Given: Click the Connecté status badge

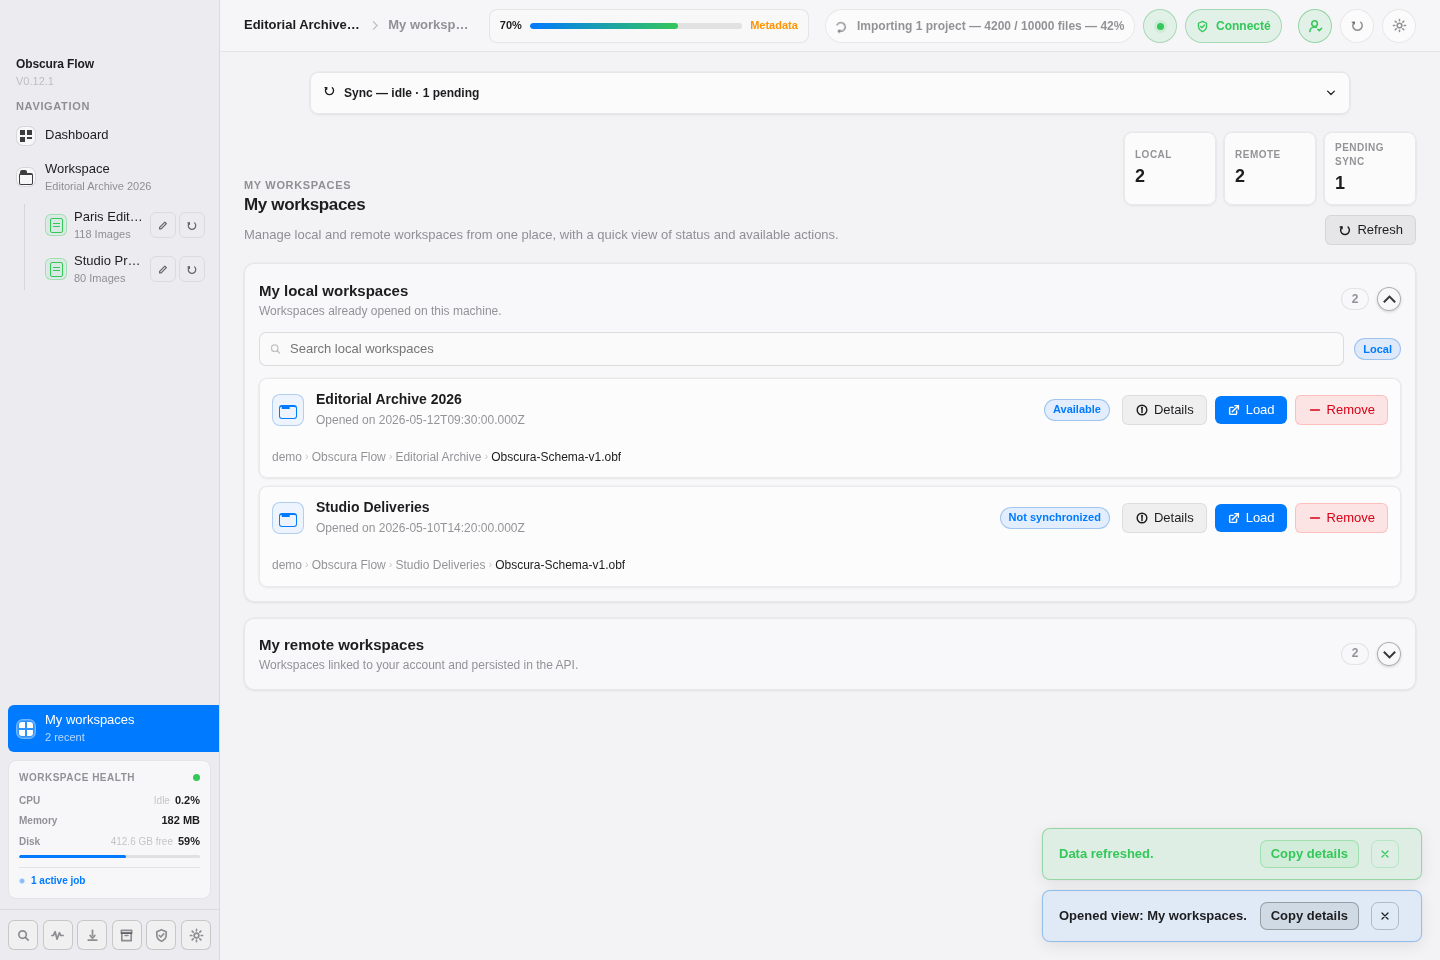Looking at the screenshot, I should [1233, 26].
